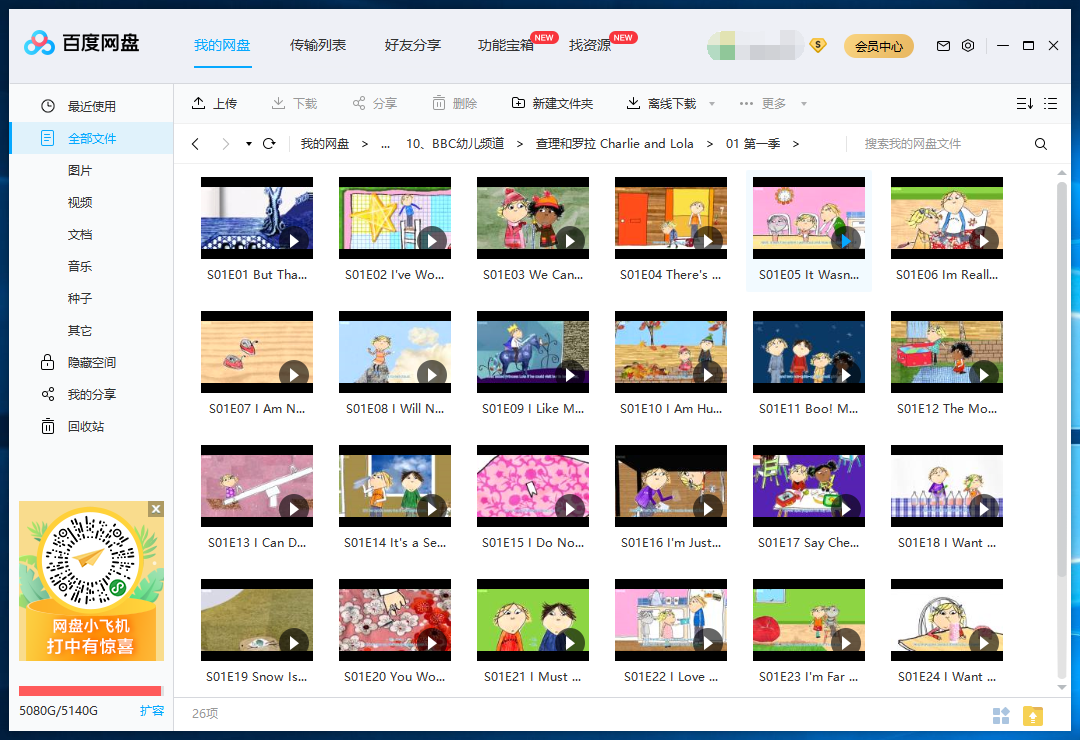Expand the More menu dropdown arrow
The image size is (1080, 740).
point(804,104)
